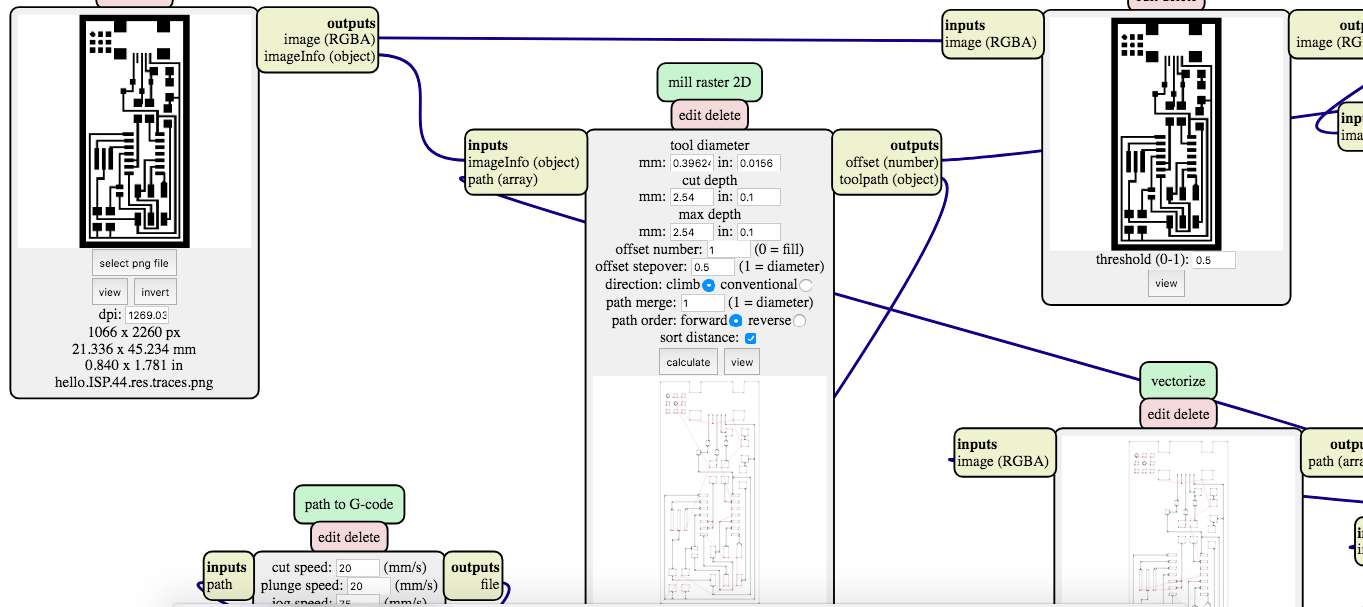Click the hello.ISP.44 traces preview image

pos(136,130)
